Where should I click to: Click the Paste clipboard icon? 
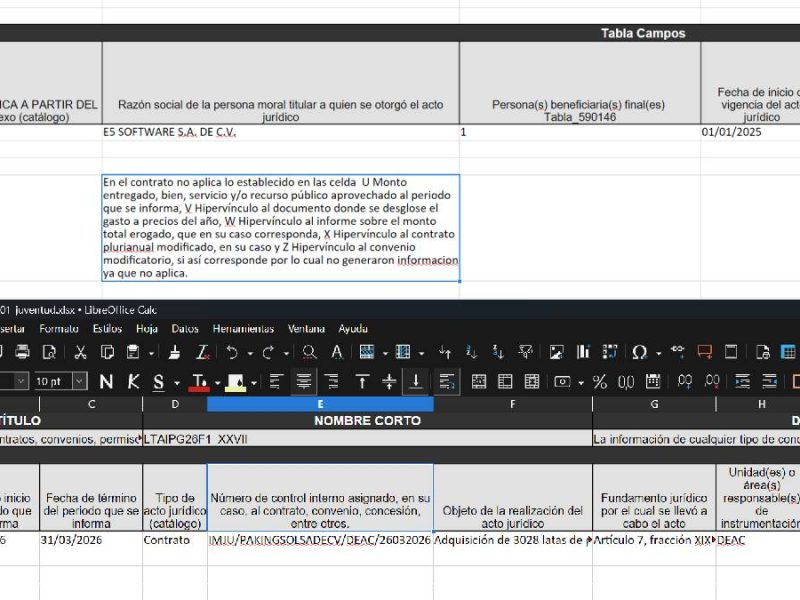[x=133, y=352]
